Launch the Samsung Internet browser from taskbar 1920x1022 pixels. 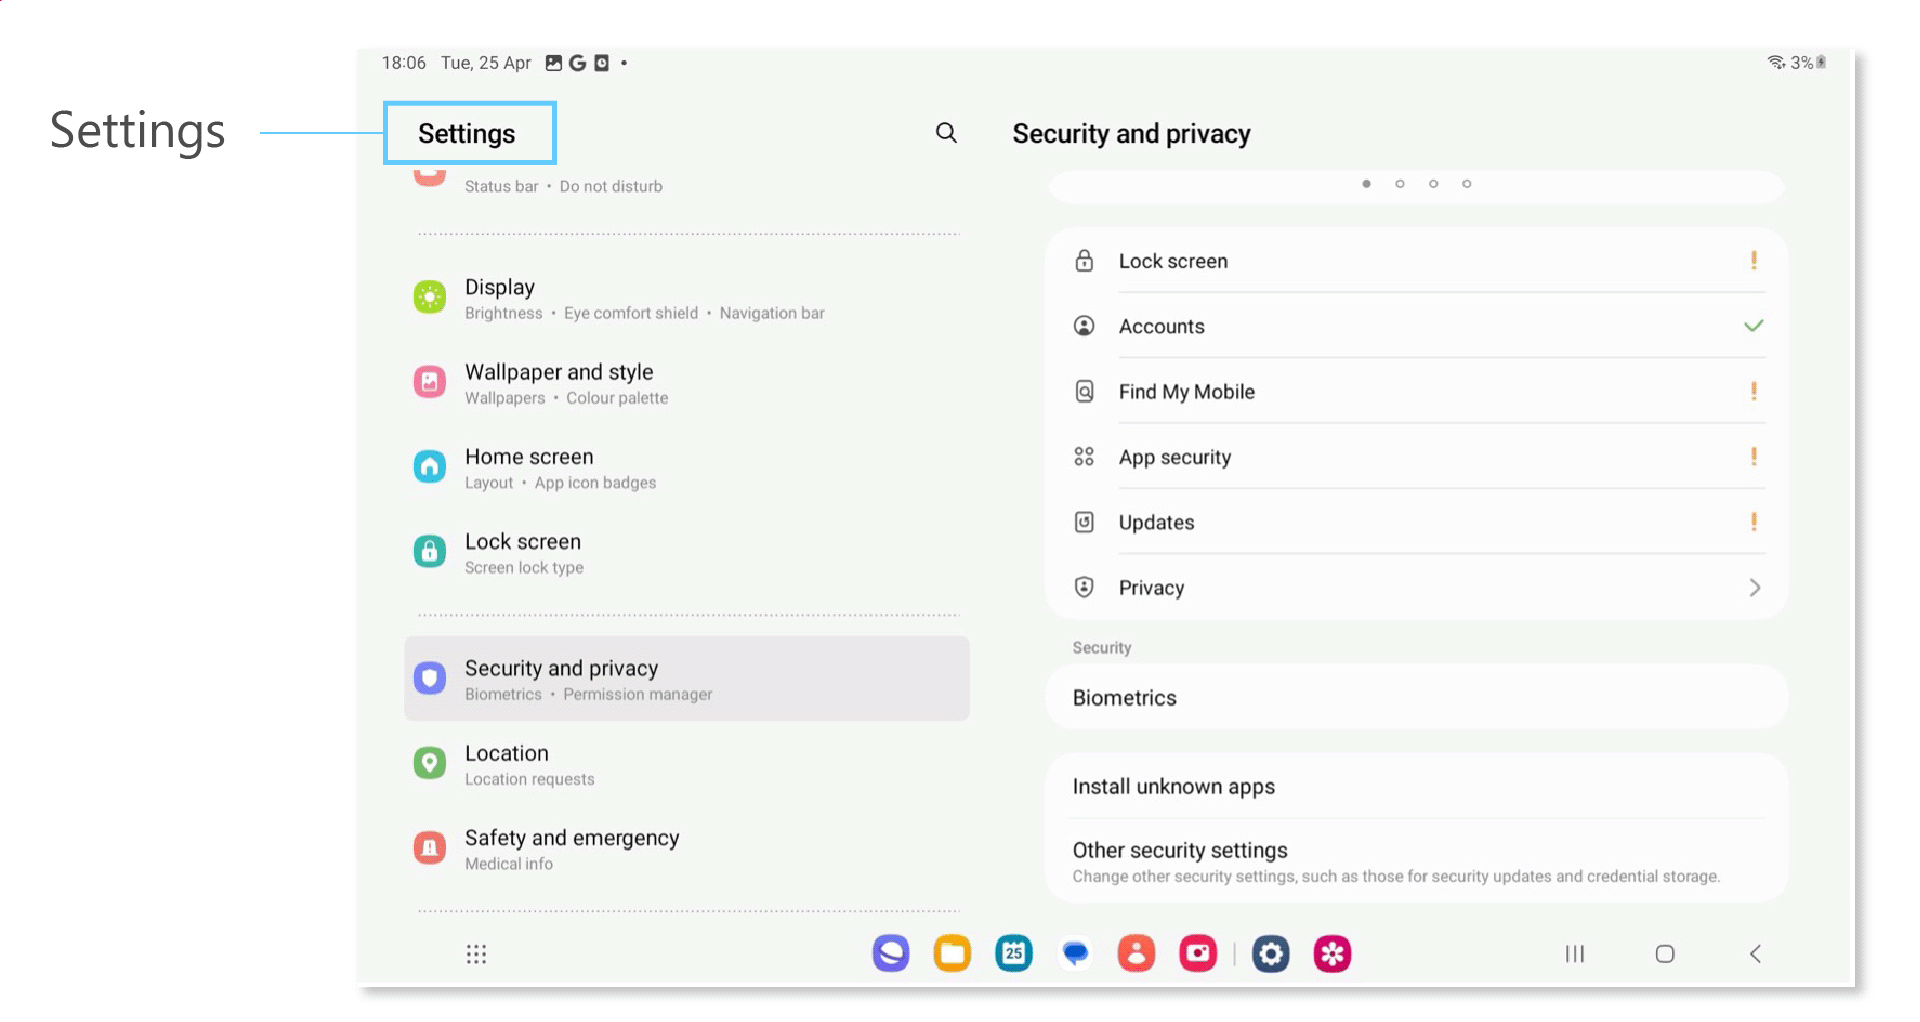tap(891, 953)
